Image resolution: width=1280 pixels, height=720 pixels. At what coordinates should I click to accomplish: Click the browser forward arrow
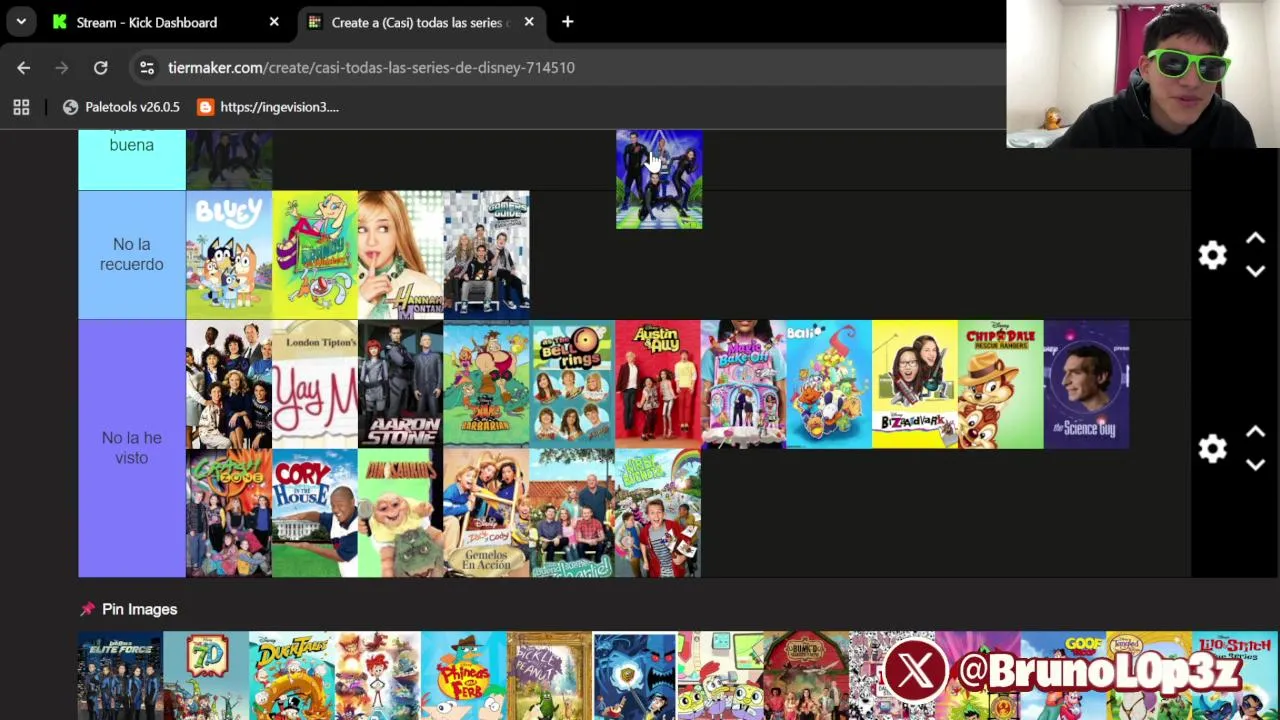click(x=61, y=68)
